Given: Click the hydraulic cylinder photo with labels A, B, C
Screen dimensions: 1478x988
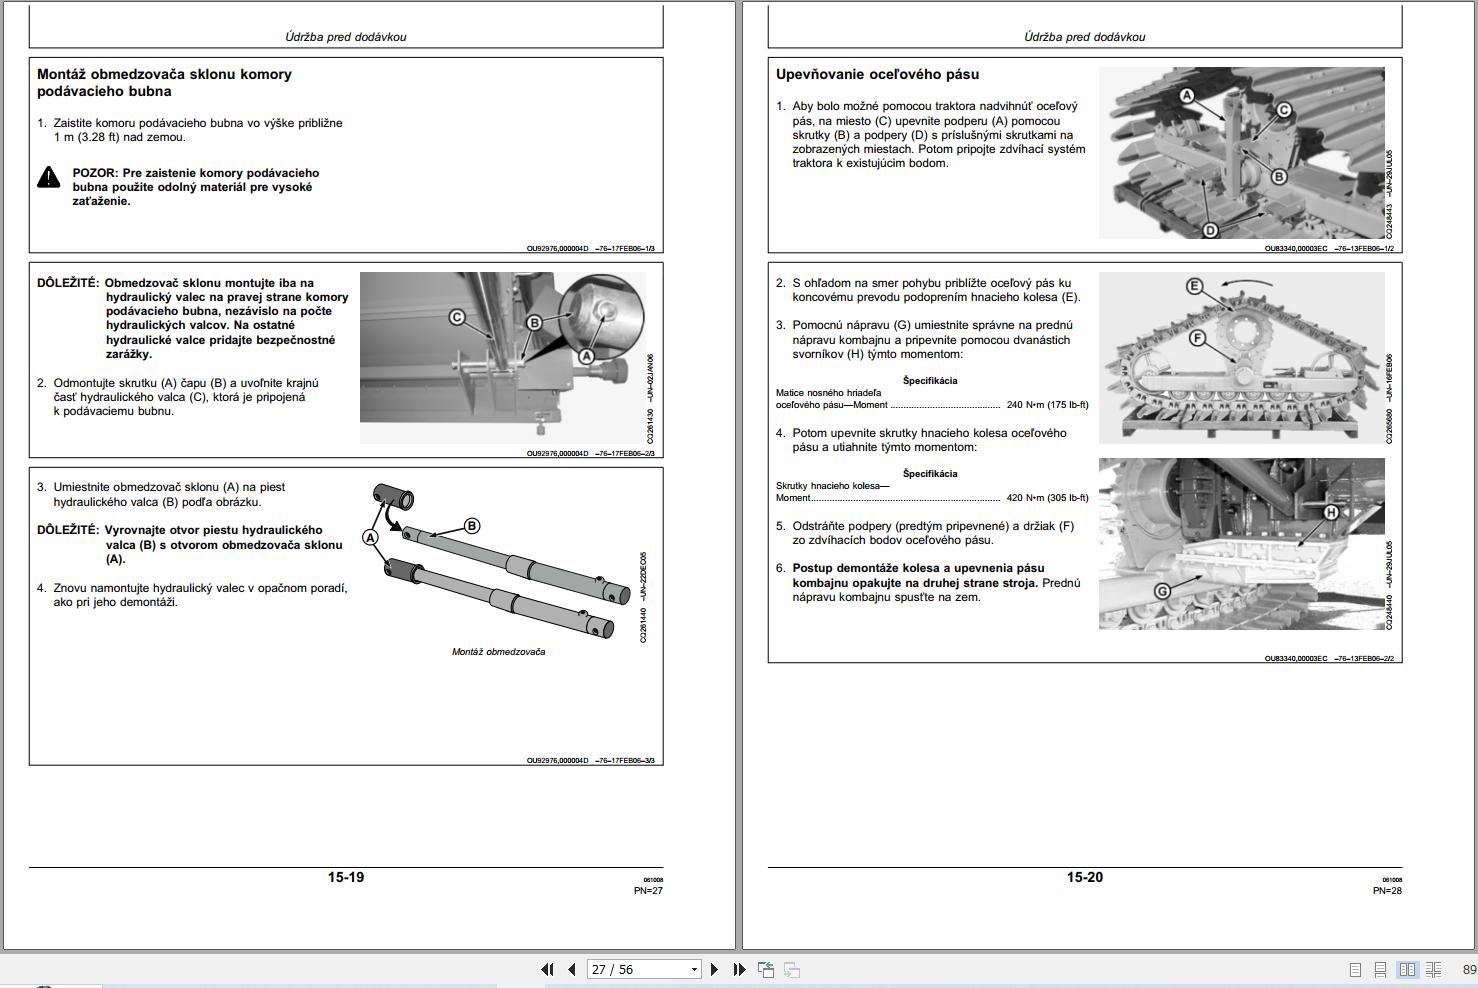Looking at the screenshot, I should pyautogui.click(x=503, y=358).
